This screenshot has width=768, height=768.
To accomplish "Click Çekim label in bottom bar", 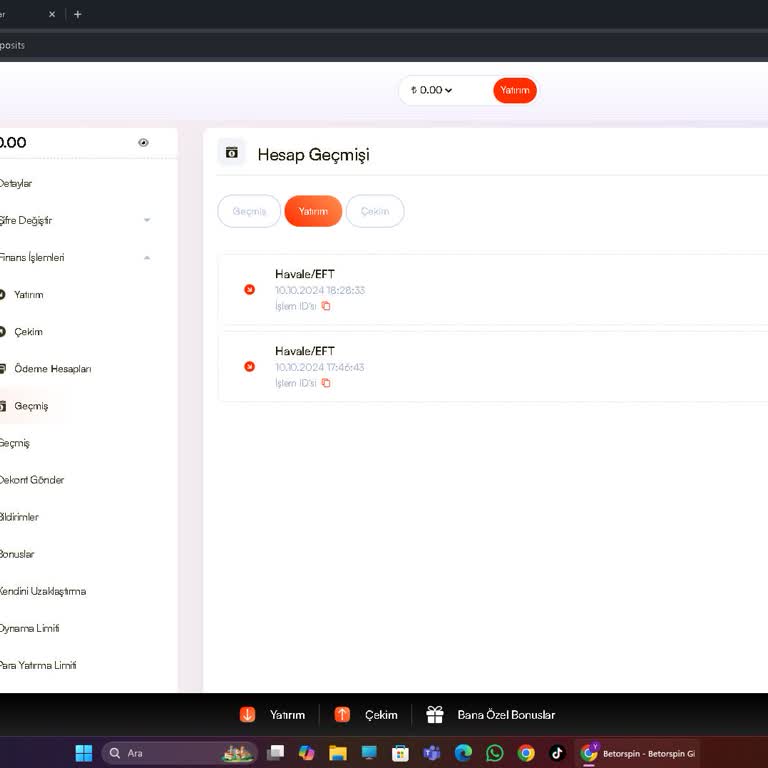I will click(381, 715).
